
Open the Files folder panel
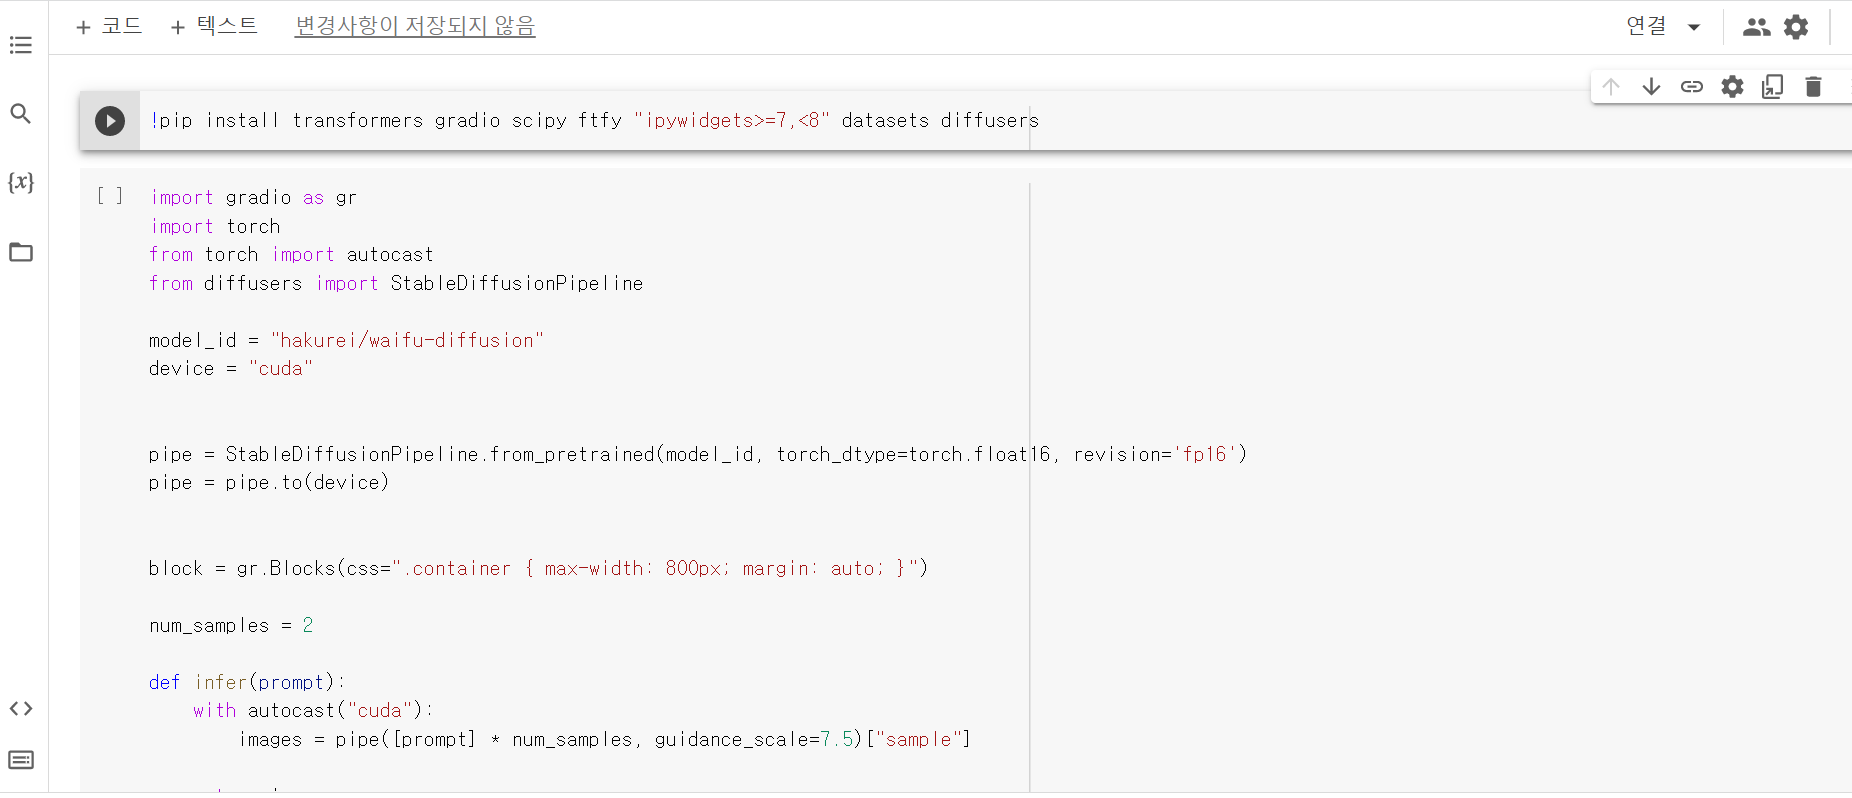(21, 252)
